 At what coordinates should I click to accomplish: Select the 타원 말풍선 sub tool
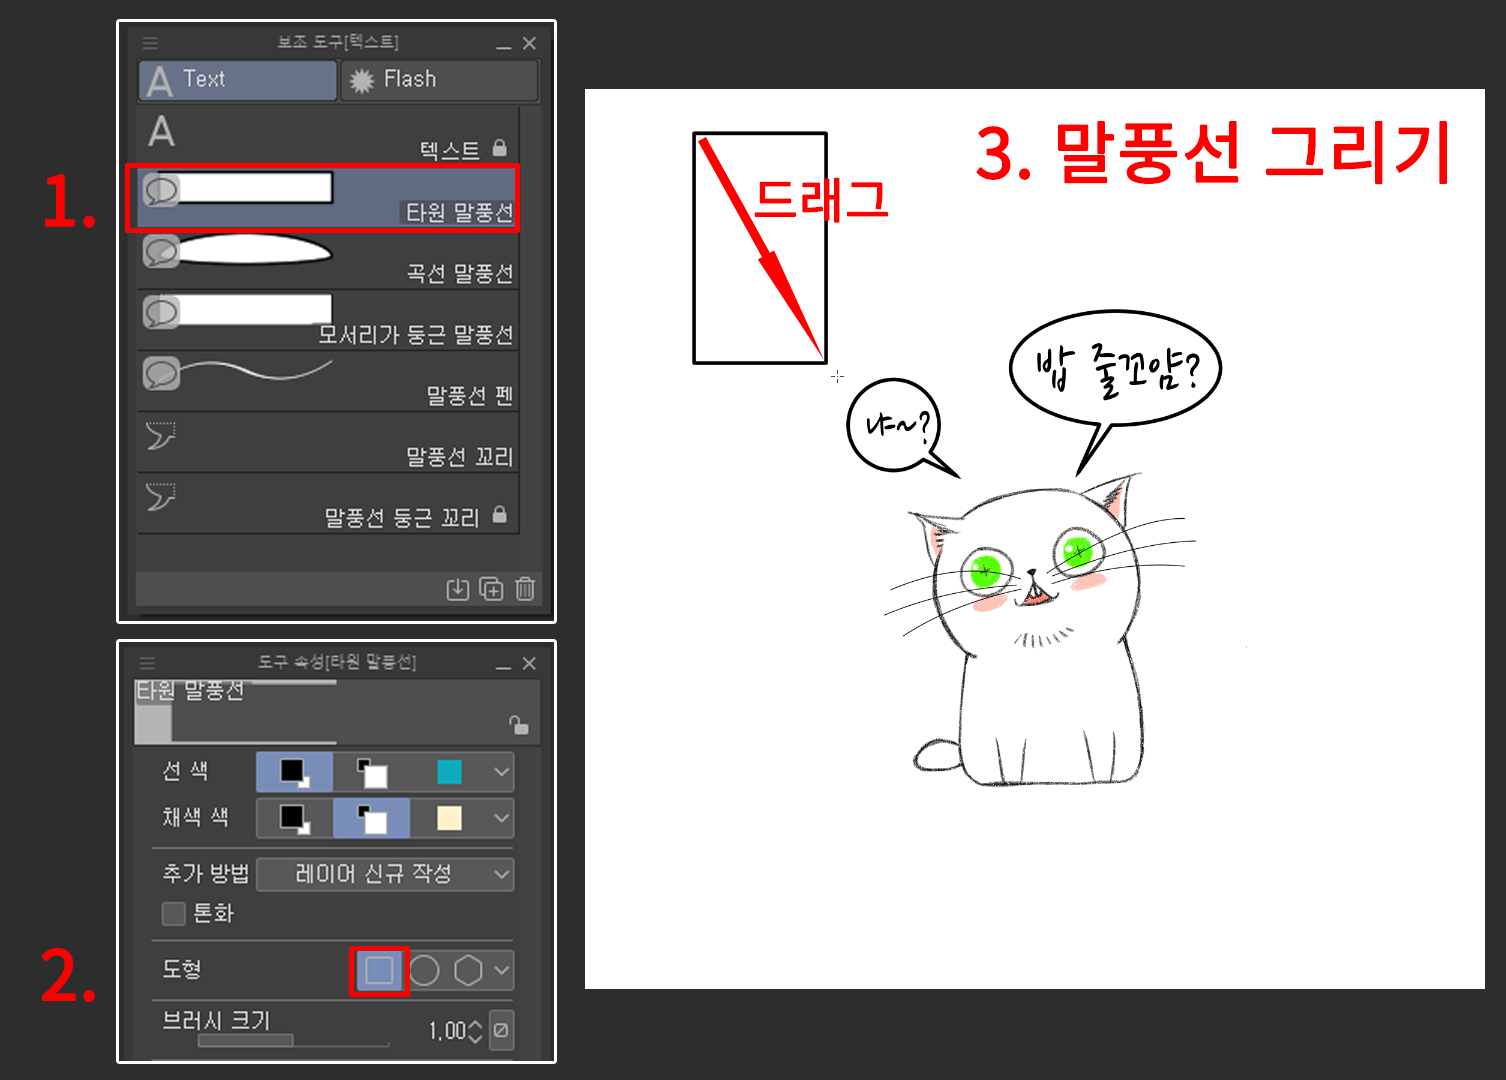(x=327, y=199)
